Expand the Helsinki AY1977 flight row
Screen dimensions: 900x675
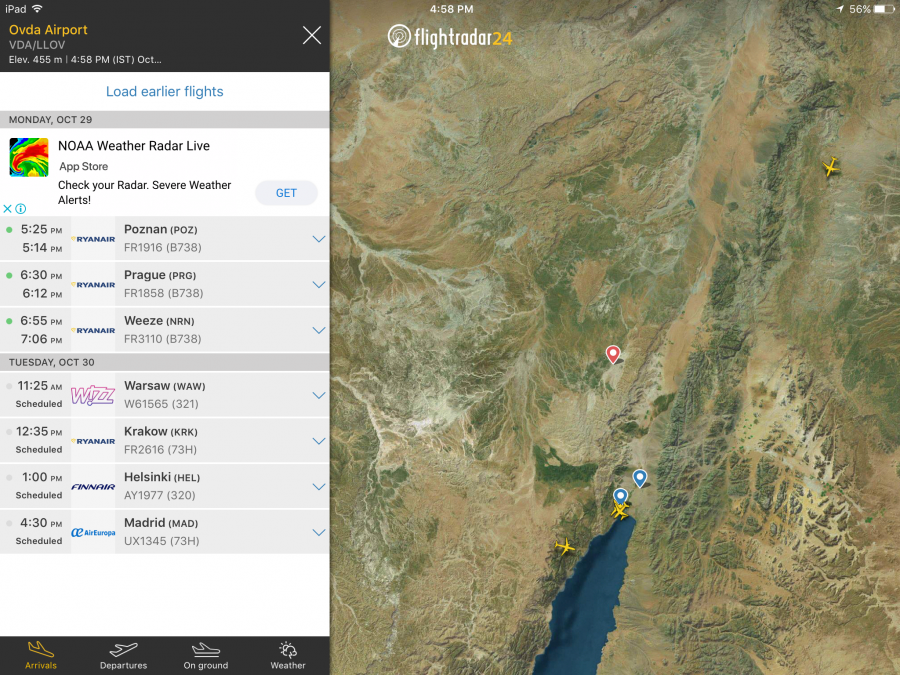tap(319, 487)
